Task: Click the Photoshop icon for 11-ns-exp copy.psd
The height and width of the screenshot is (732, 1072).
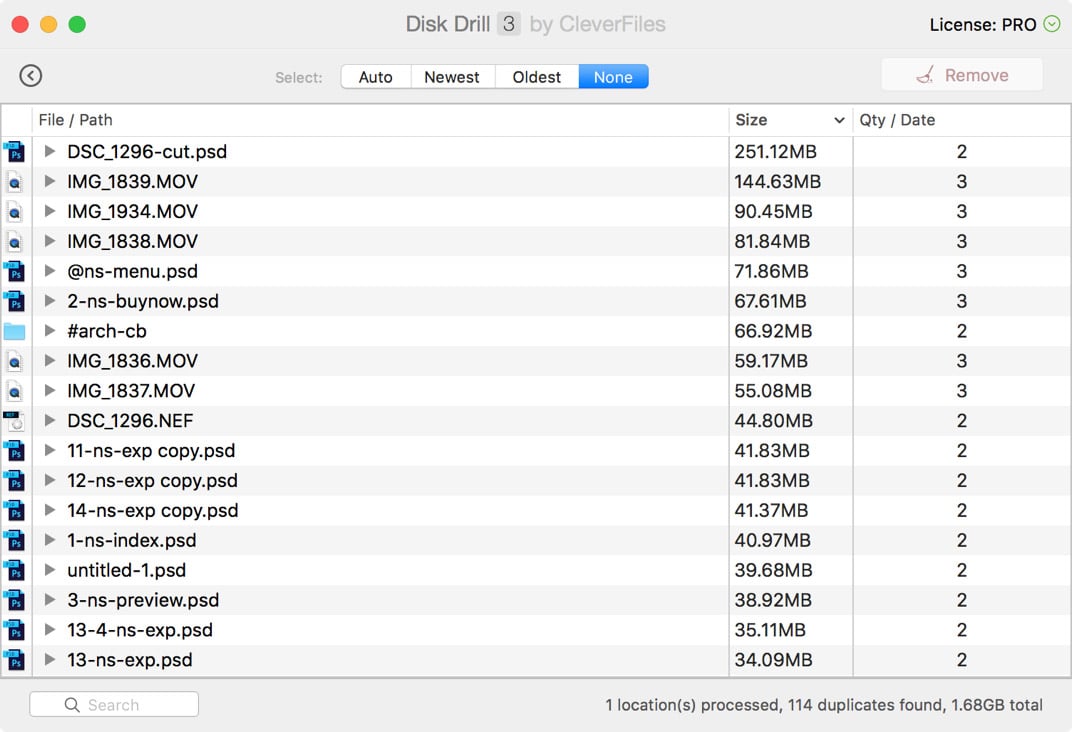Action: coord(15,451)
